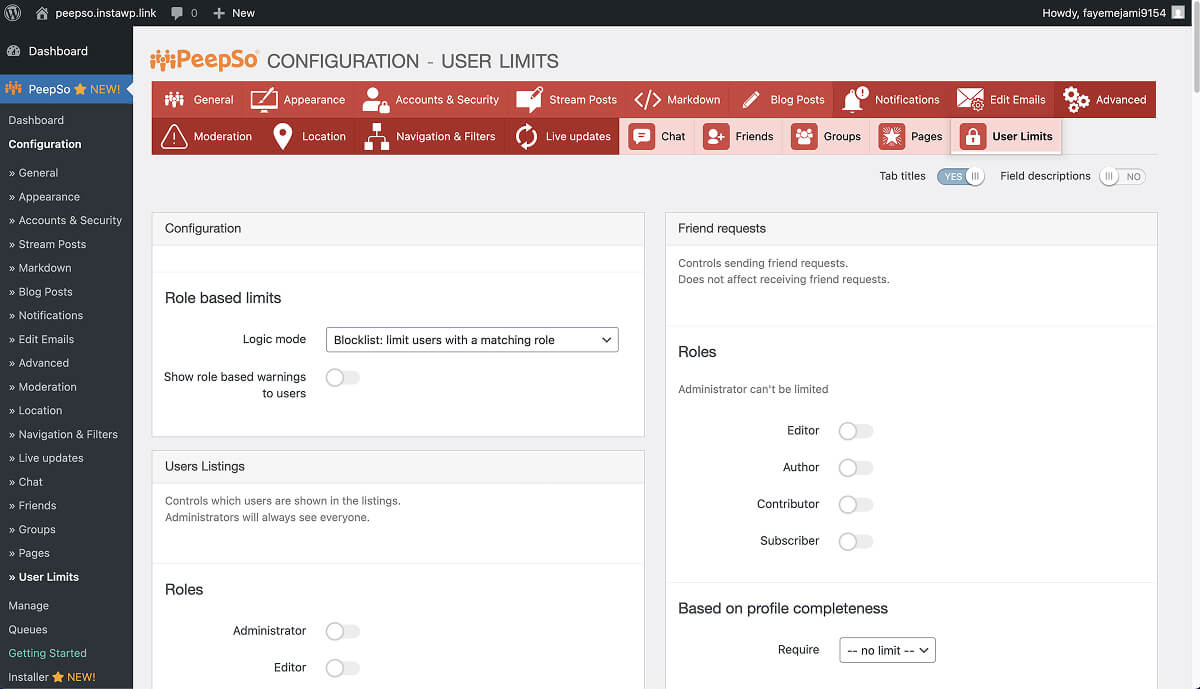Toggle Administrator role in Users Listings
Image resolution: width=1200 pixels, height=689 pixels.
click(342, 631)
